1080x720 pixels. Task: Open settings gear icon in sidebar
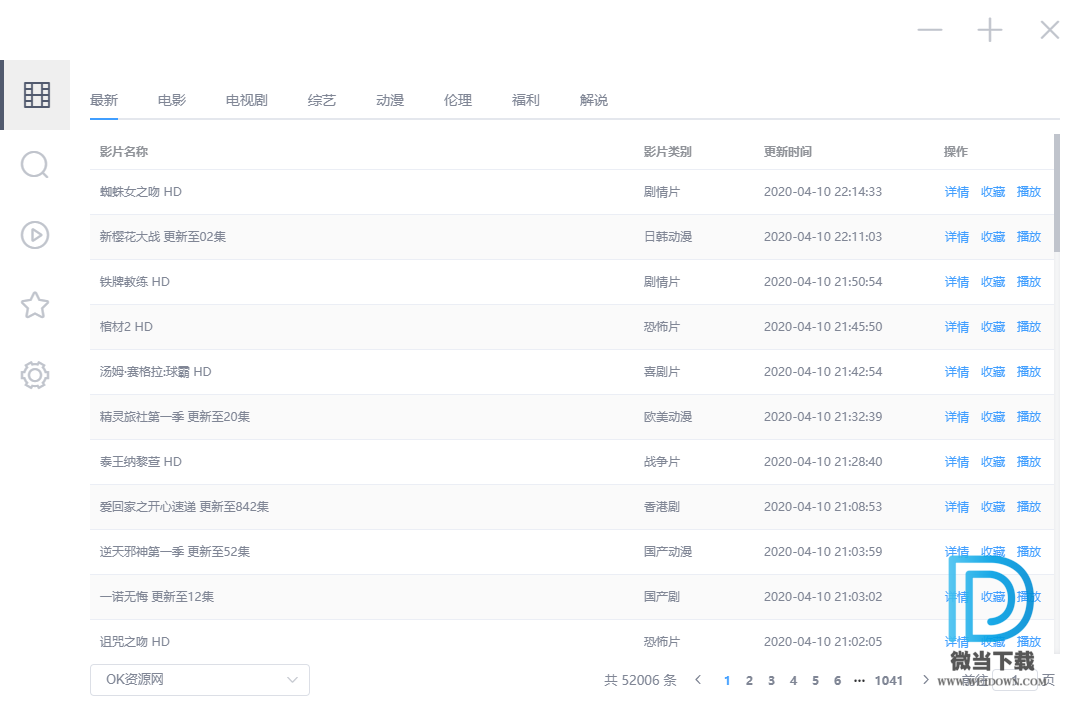[35, 375]
